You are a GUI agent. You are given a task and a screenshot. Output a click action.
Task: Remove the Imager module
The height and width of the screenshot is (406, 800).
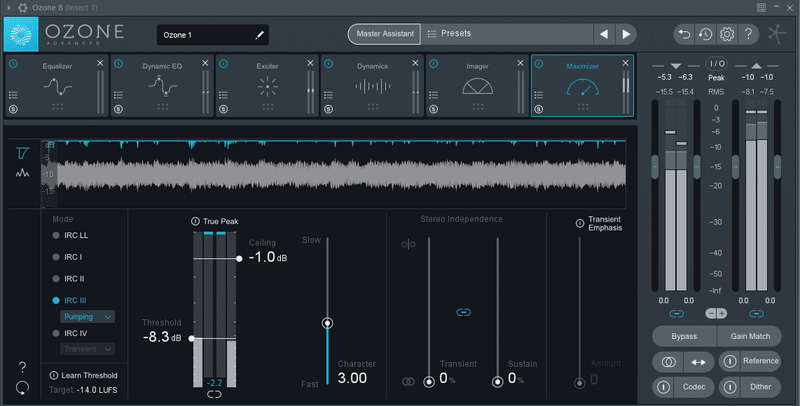[520, 63]
